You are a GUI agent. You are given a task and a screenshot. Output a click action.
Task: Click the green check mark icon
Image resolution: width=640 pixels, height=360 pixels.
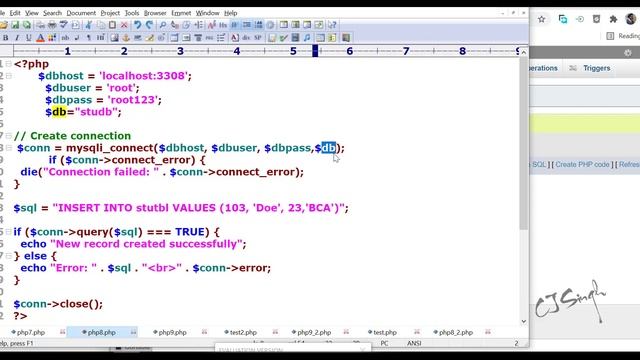(283, 38)
